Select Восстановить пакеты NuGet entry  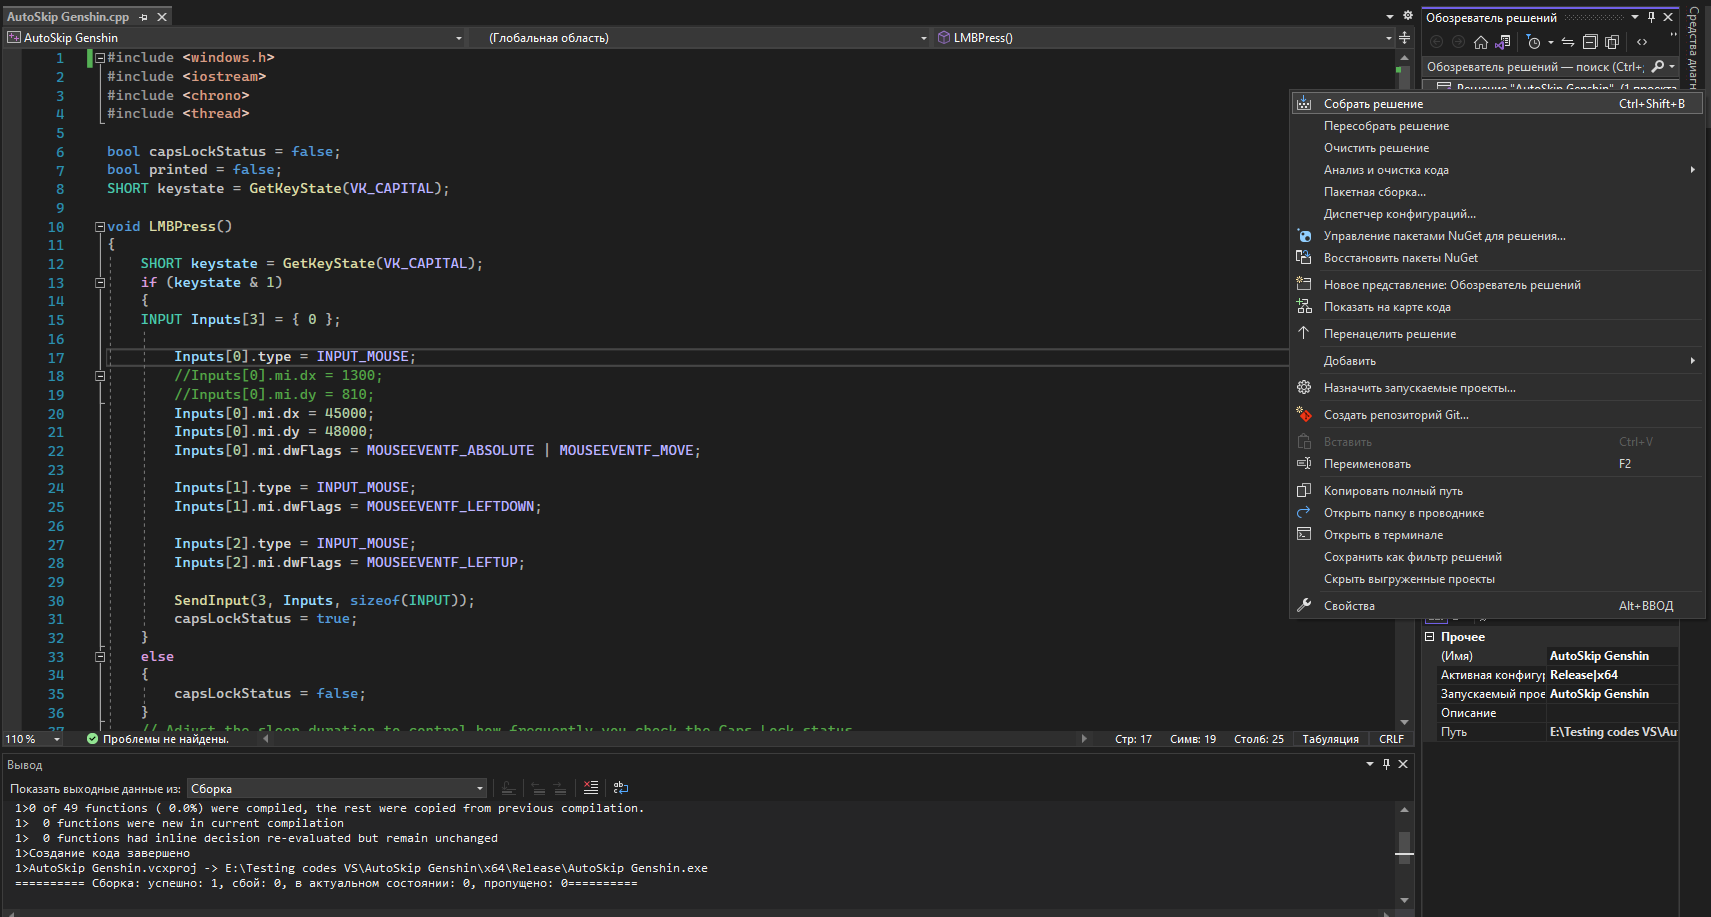click(x=1497, y=258)
